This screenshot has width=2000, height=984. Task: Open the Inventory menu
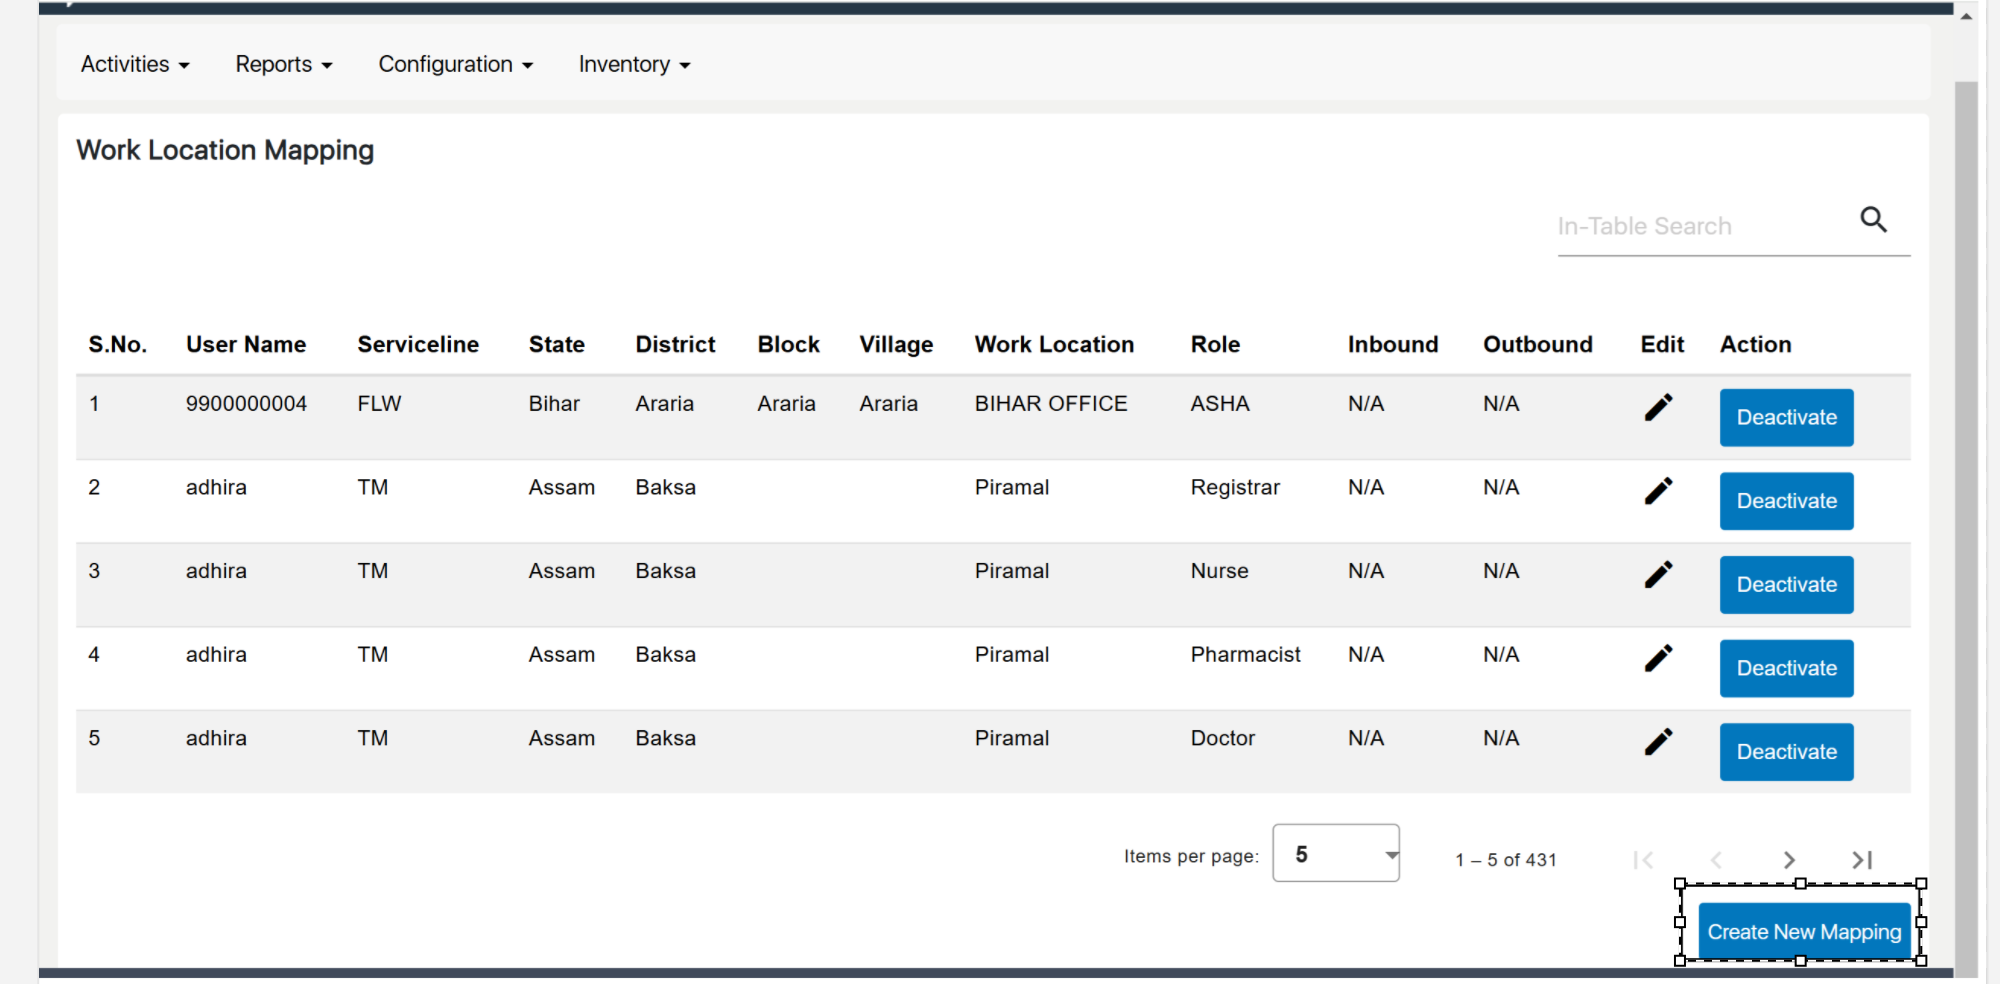click(635, 64)
